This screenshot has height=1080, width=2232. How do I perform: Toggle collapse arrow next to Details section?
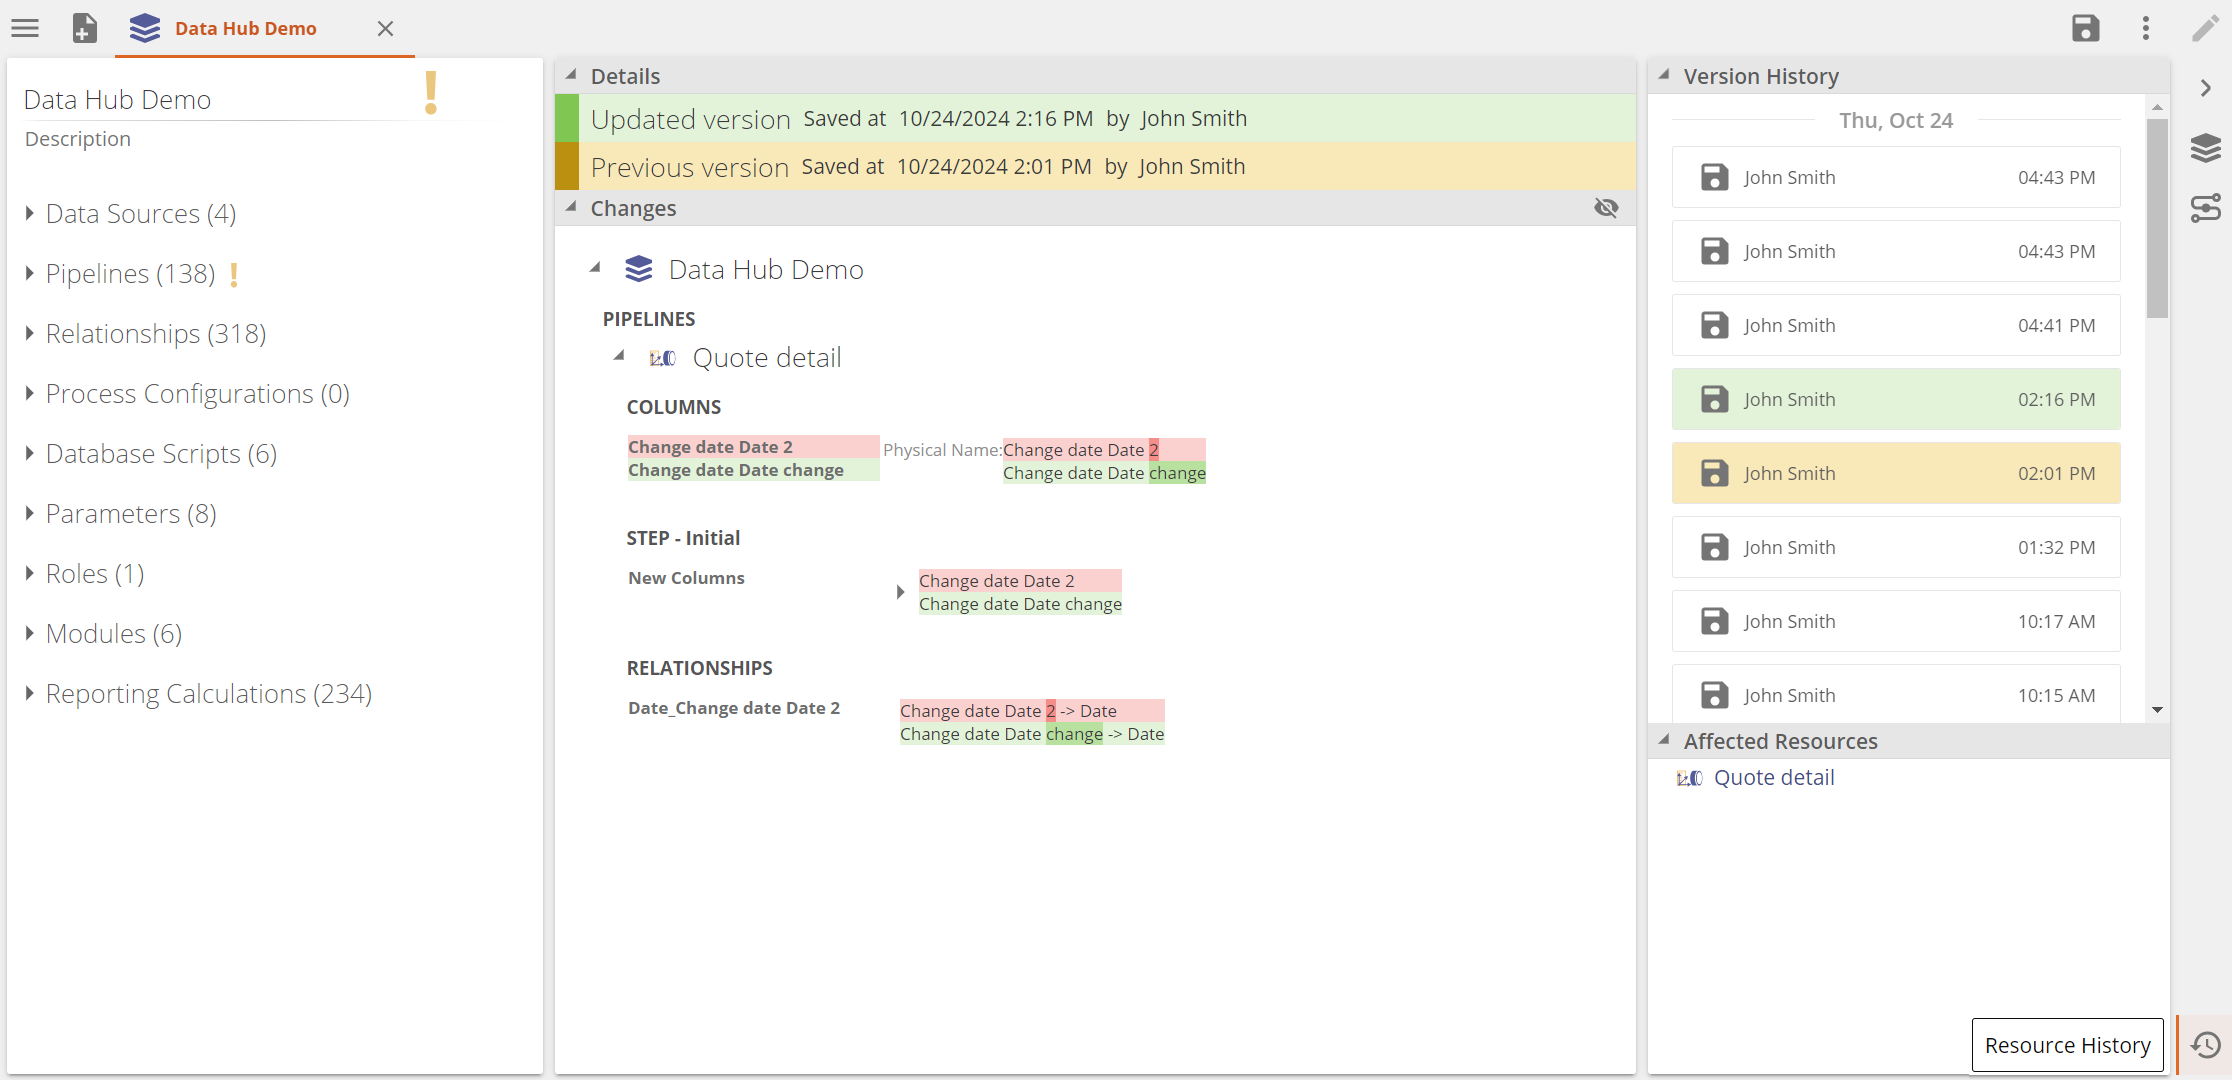[x=569, y=75]
